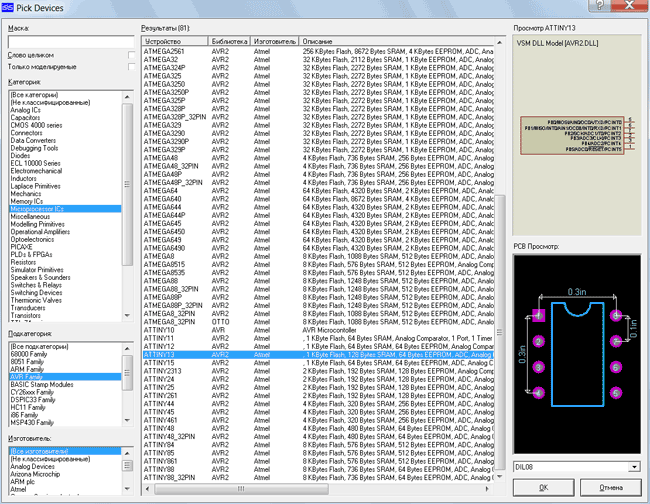Sort by the Библиотека column header

pyautogui.click(x=229, y=41)
